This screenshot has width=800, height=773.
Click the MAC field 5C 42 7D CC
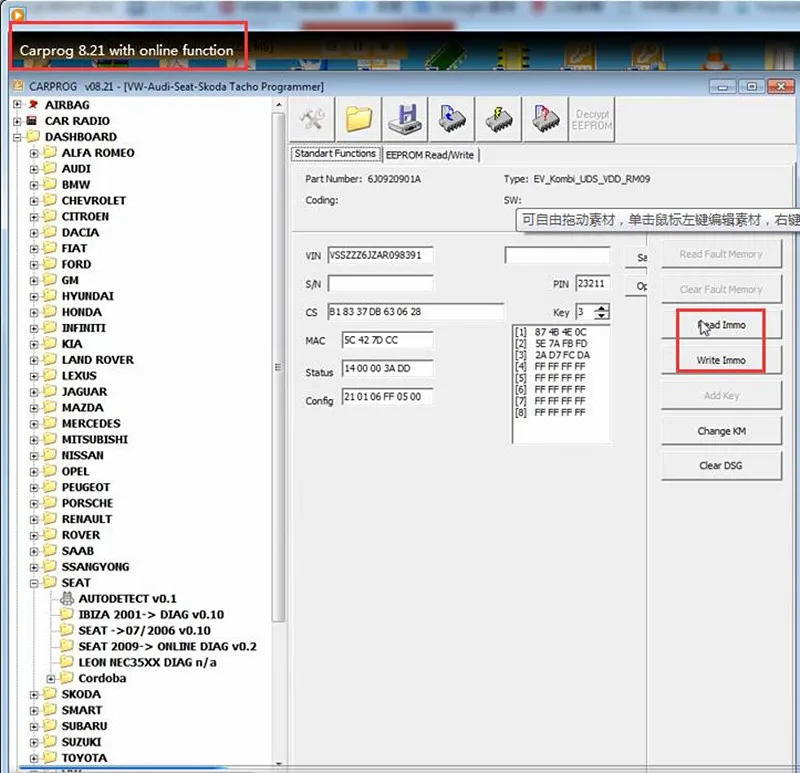point(388,340)
